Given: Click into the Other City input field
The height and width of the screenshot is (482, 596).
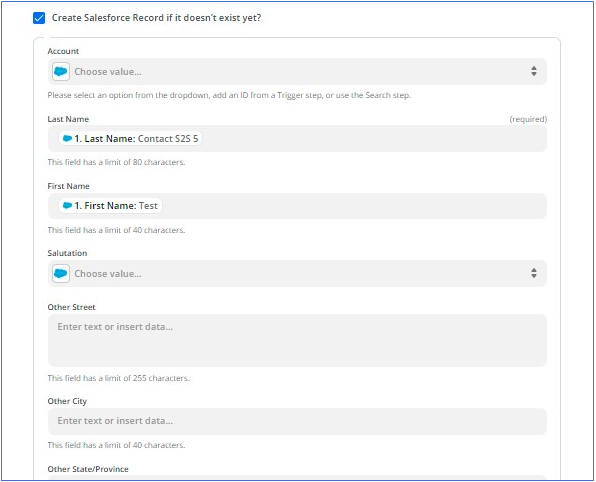Looking at the screenshot, I should 297,421.
